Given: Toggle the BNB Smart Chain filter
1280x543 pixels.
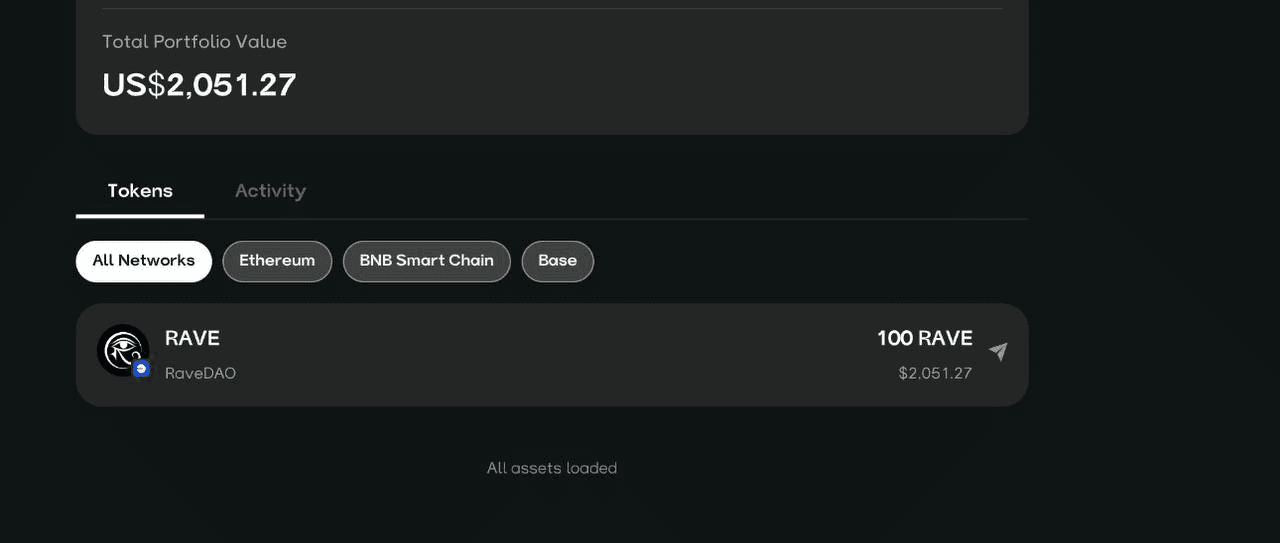Looking at the screenshot, I should (427, 261).
